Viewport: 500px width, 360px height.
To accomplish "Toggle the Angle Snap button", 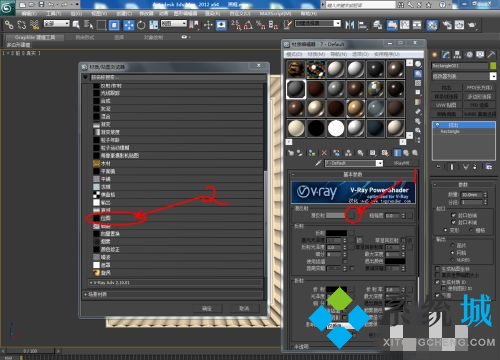I will tap(248, 25).
